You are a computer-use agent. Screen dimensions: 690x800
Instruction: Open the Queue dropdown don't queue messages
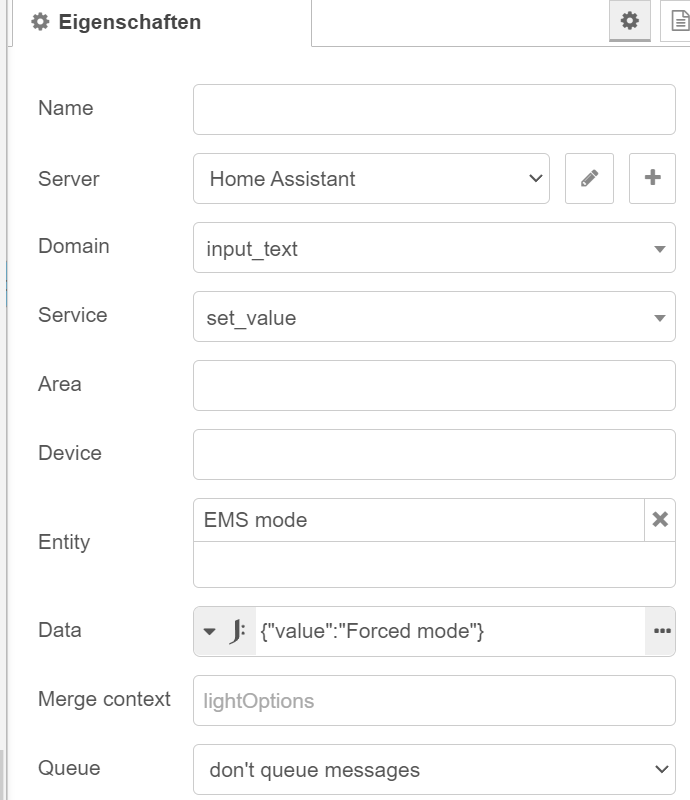click(434, 769)
